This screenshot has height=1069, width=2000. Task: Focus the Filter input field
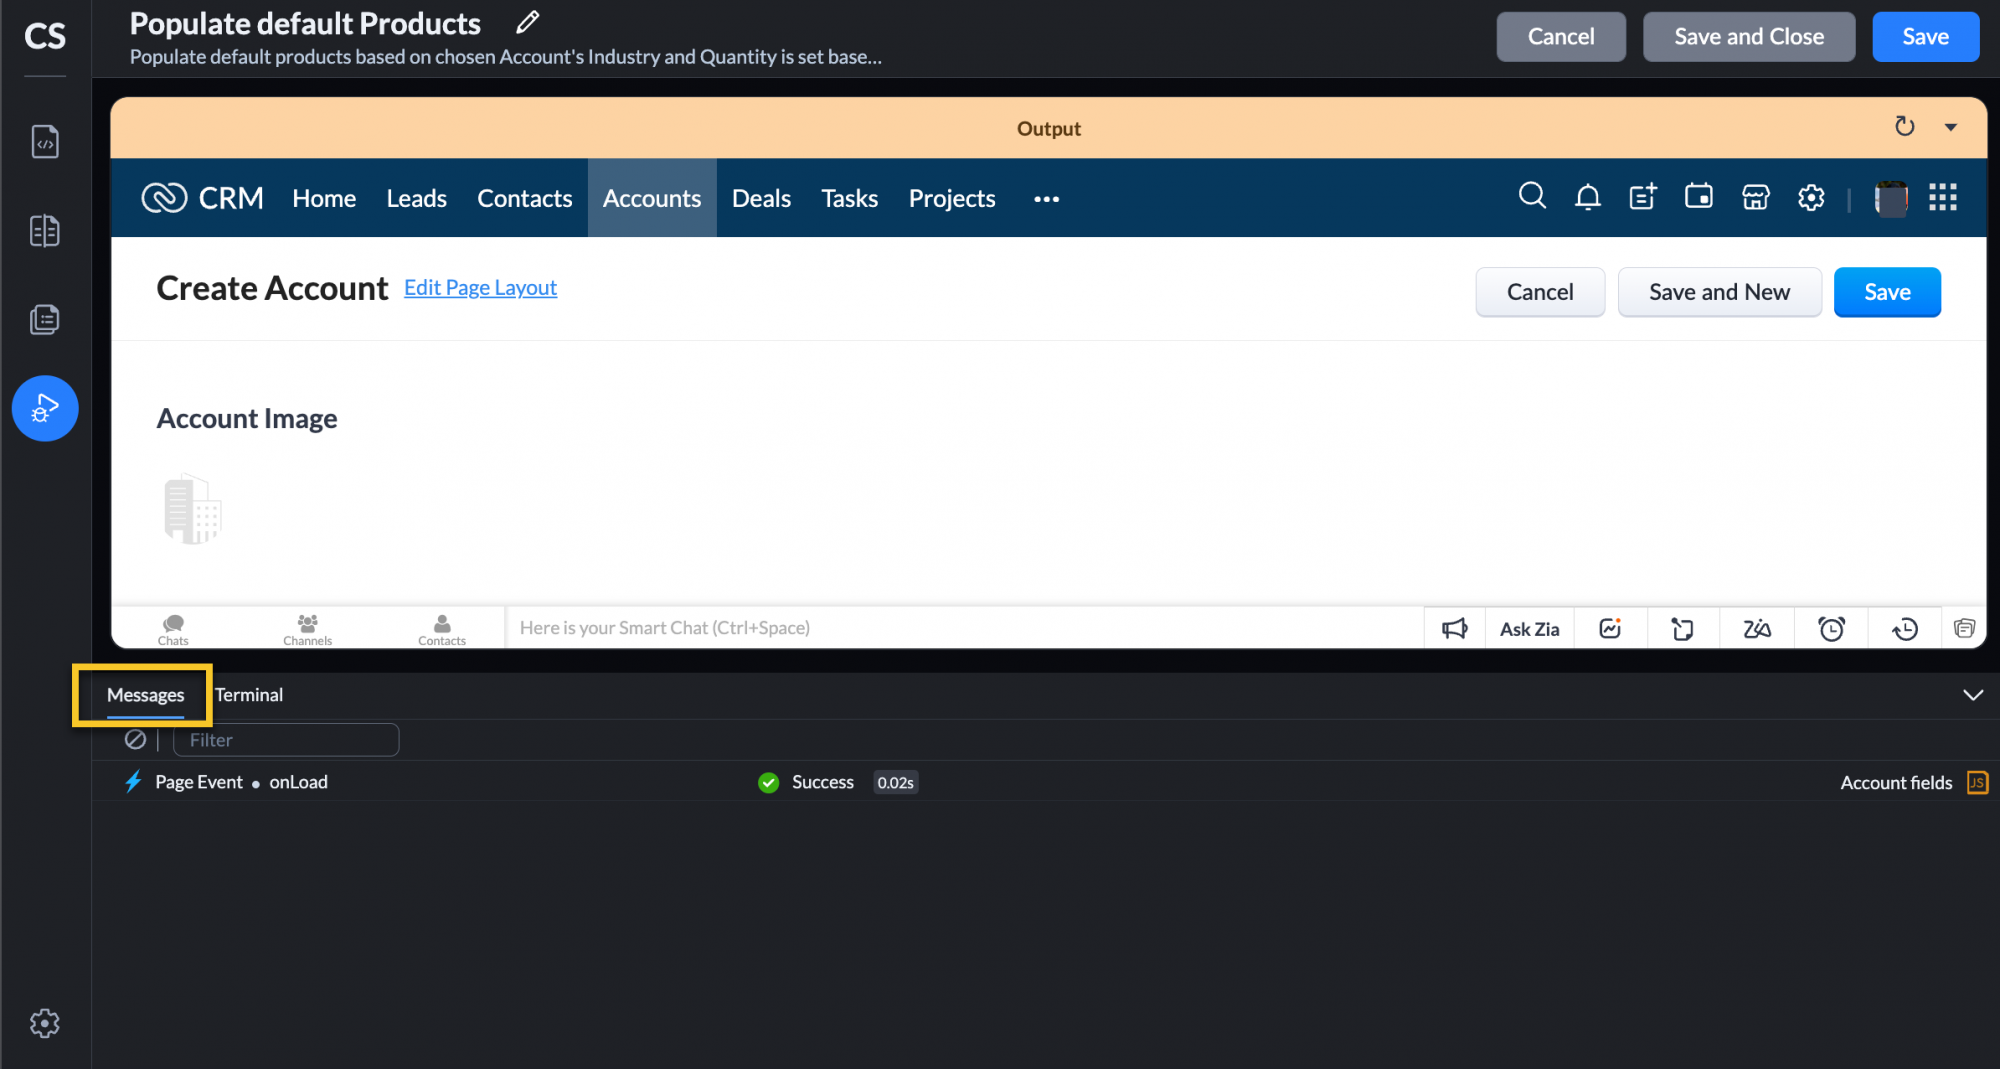tap(286, 740)
